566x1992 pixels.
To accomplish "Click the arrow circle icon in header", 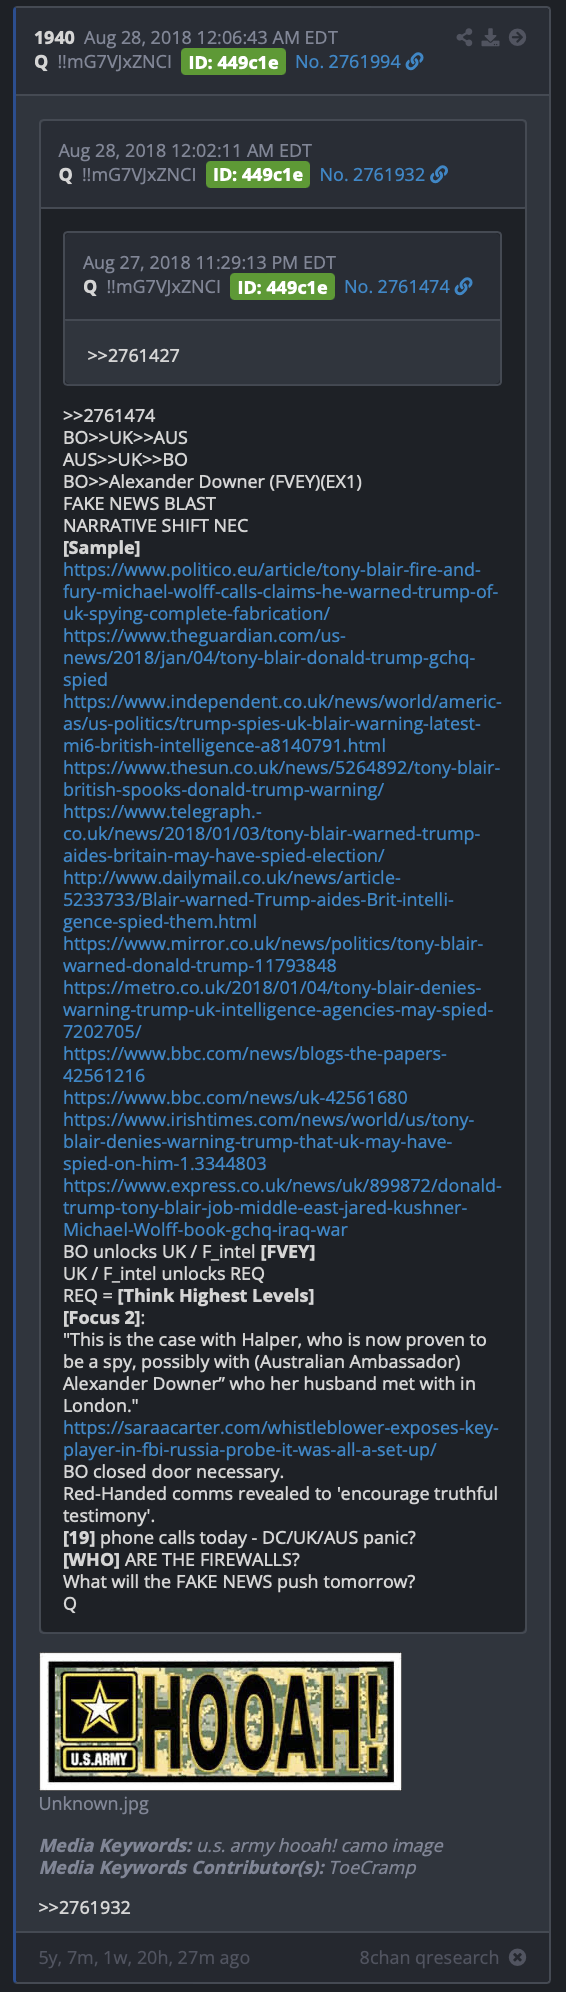I will 517,37.
